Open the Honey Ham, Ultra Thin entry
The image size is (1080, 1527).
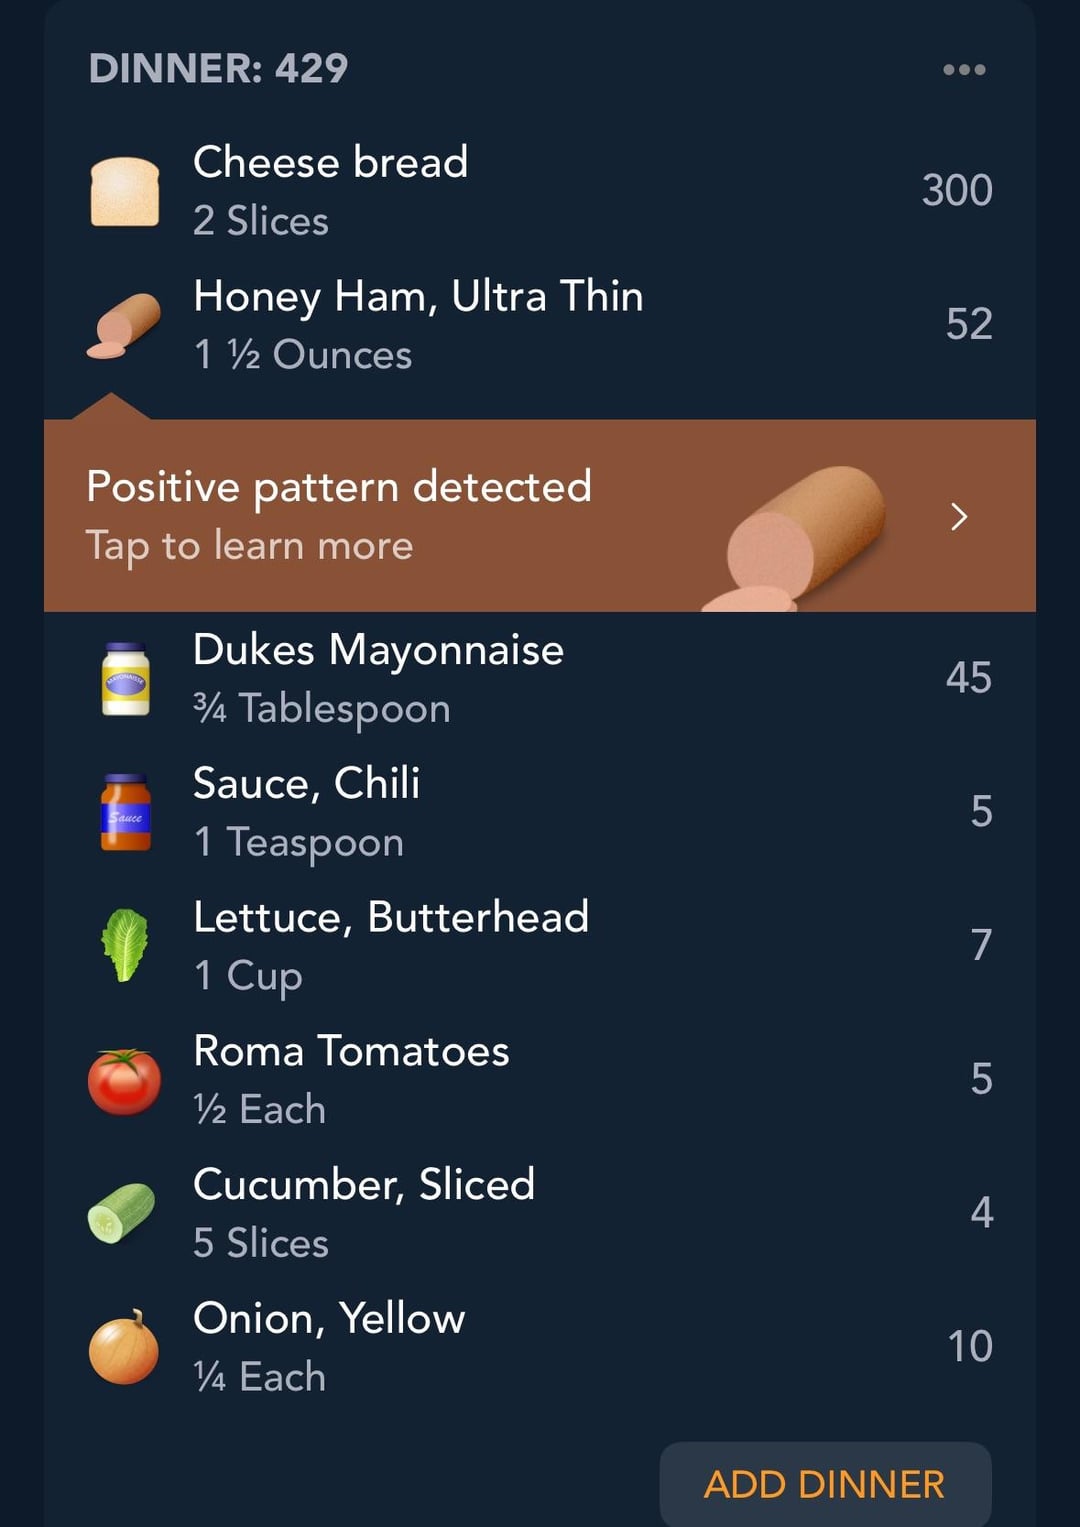click(x=540, y=324)
